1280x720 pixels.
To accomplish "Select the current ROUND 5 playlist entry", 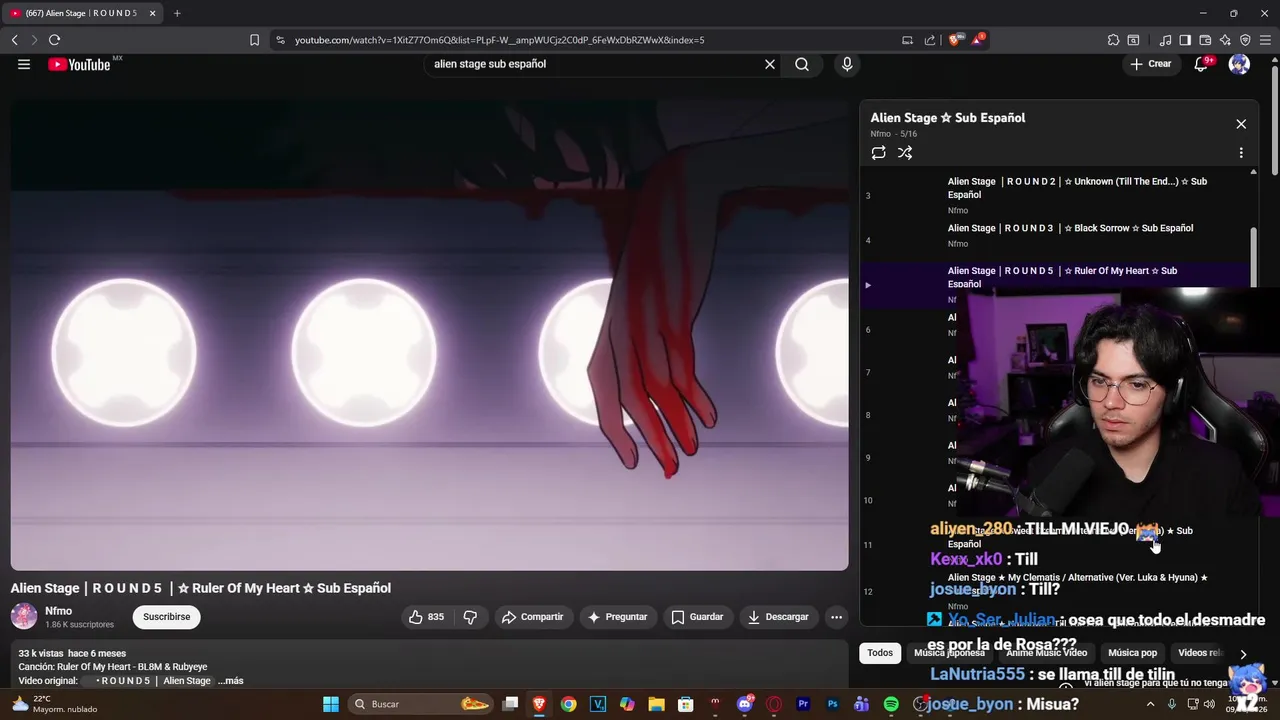I will 1056,284.
